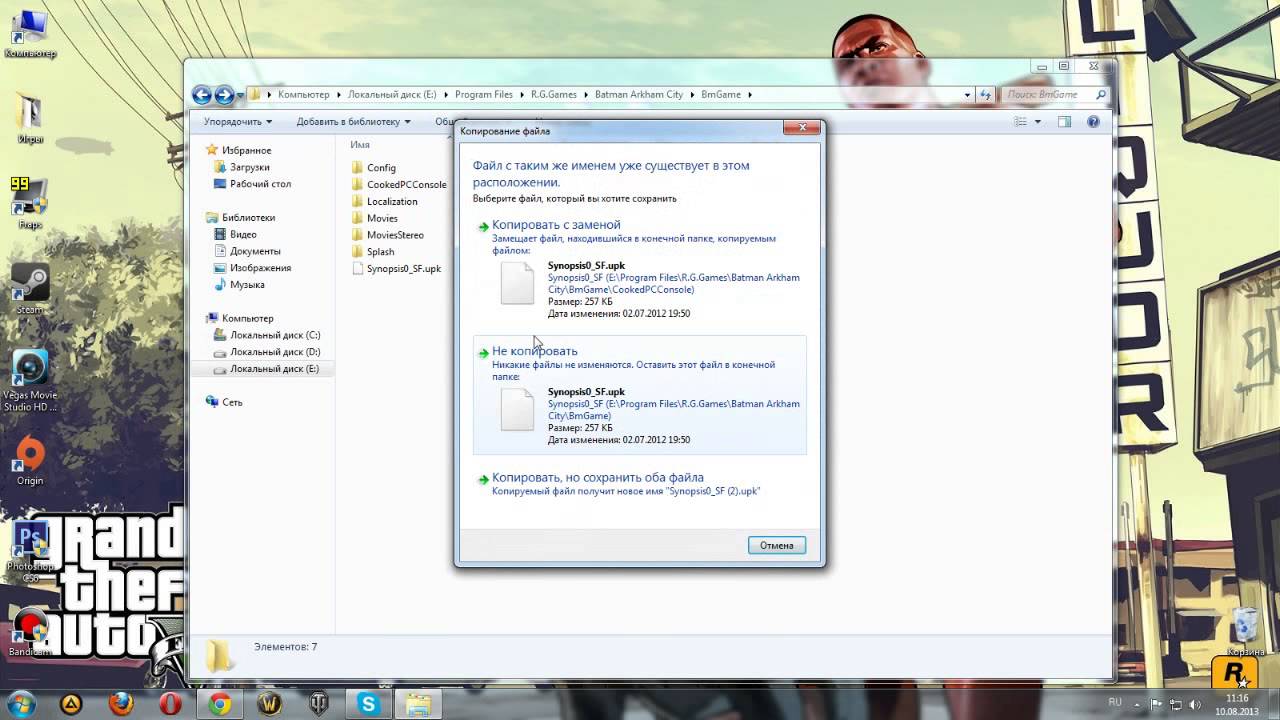Open World of Tanks taskbar icon
1280x720 pixels.
tap(320, 704)
